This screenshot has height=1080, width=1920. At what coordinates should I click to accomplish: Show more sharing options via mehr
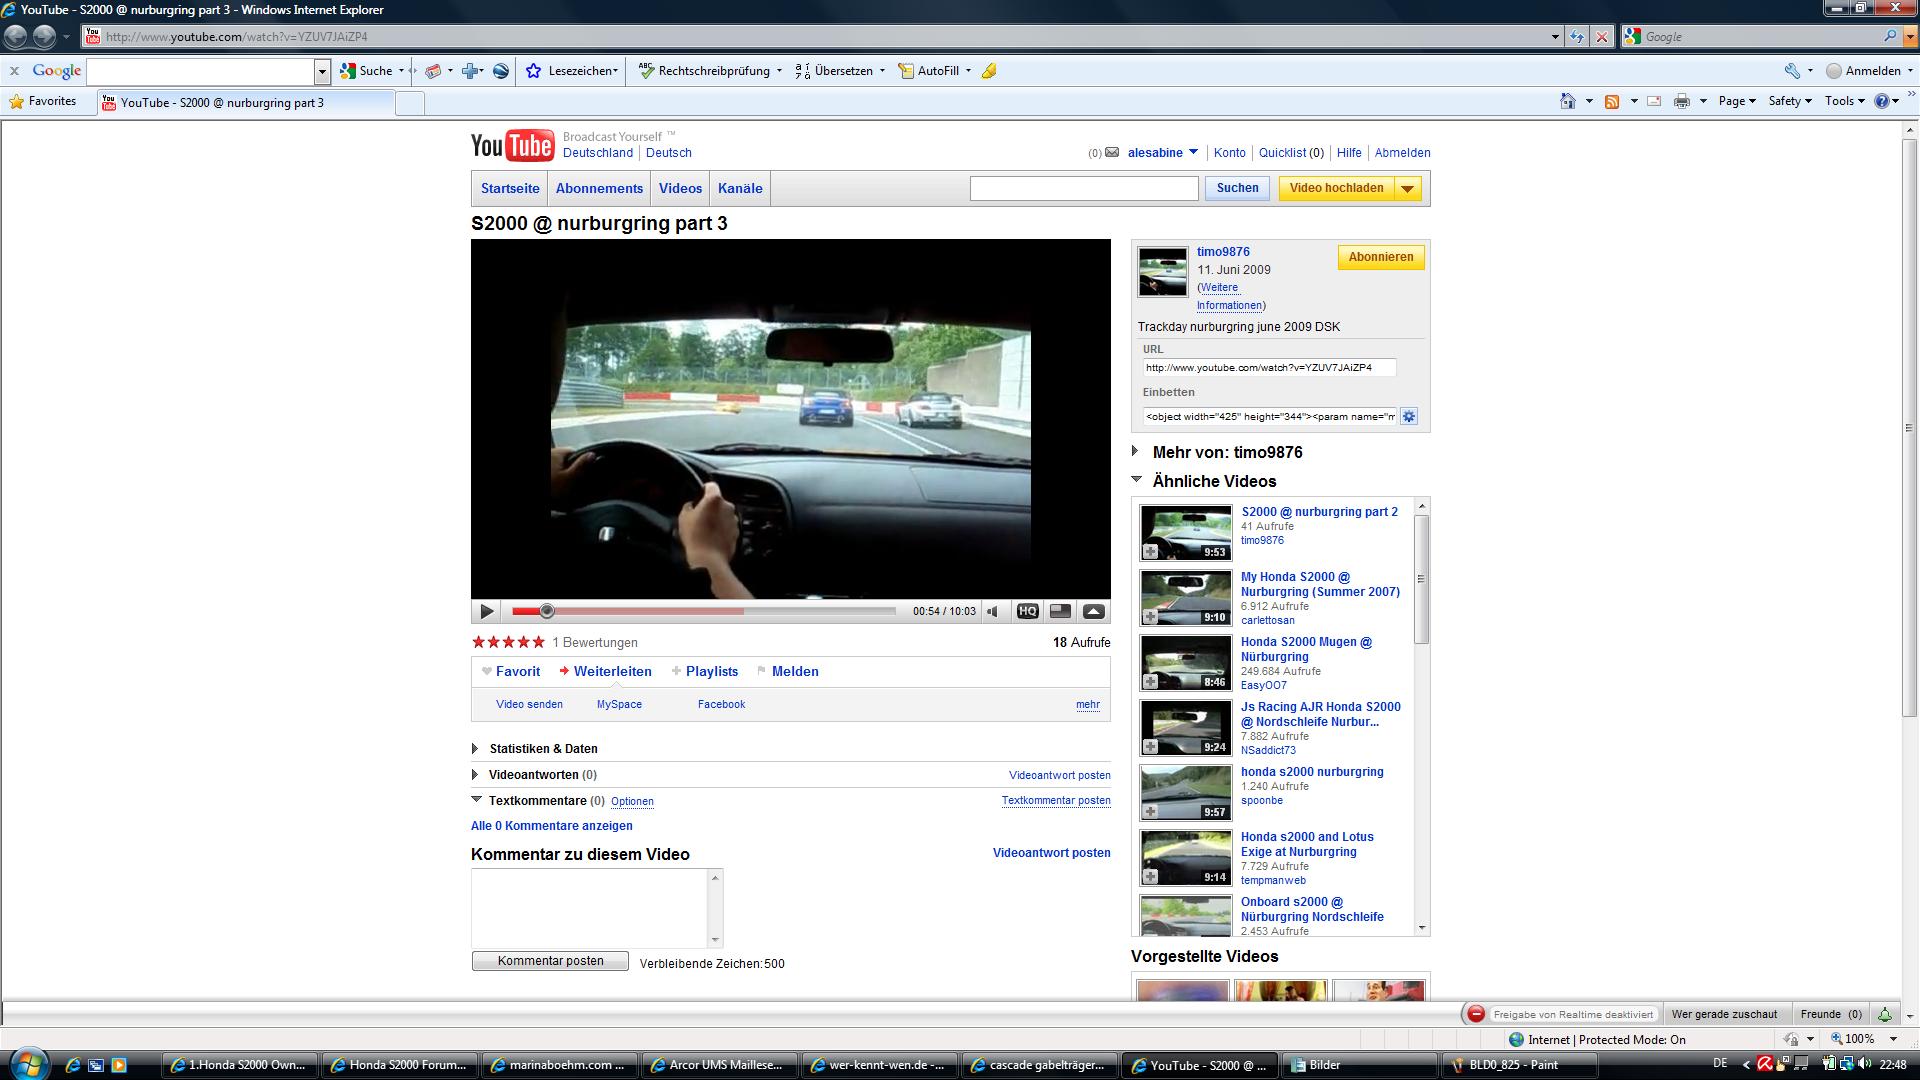coord(1088,704)
